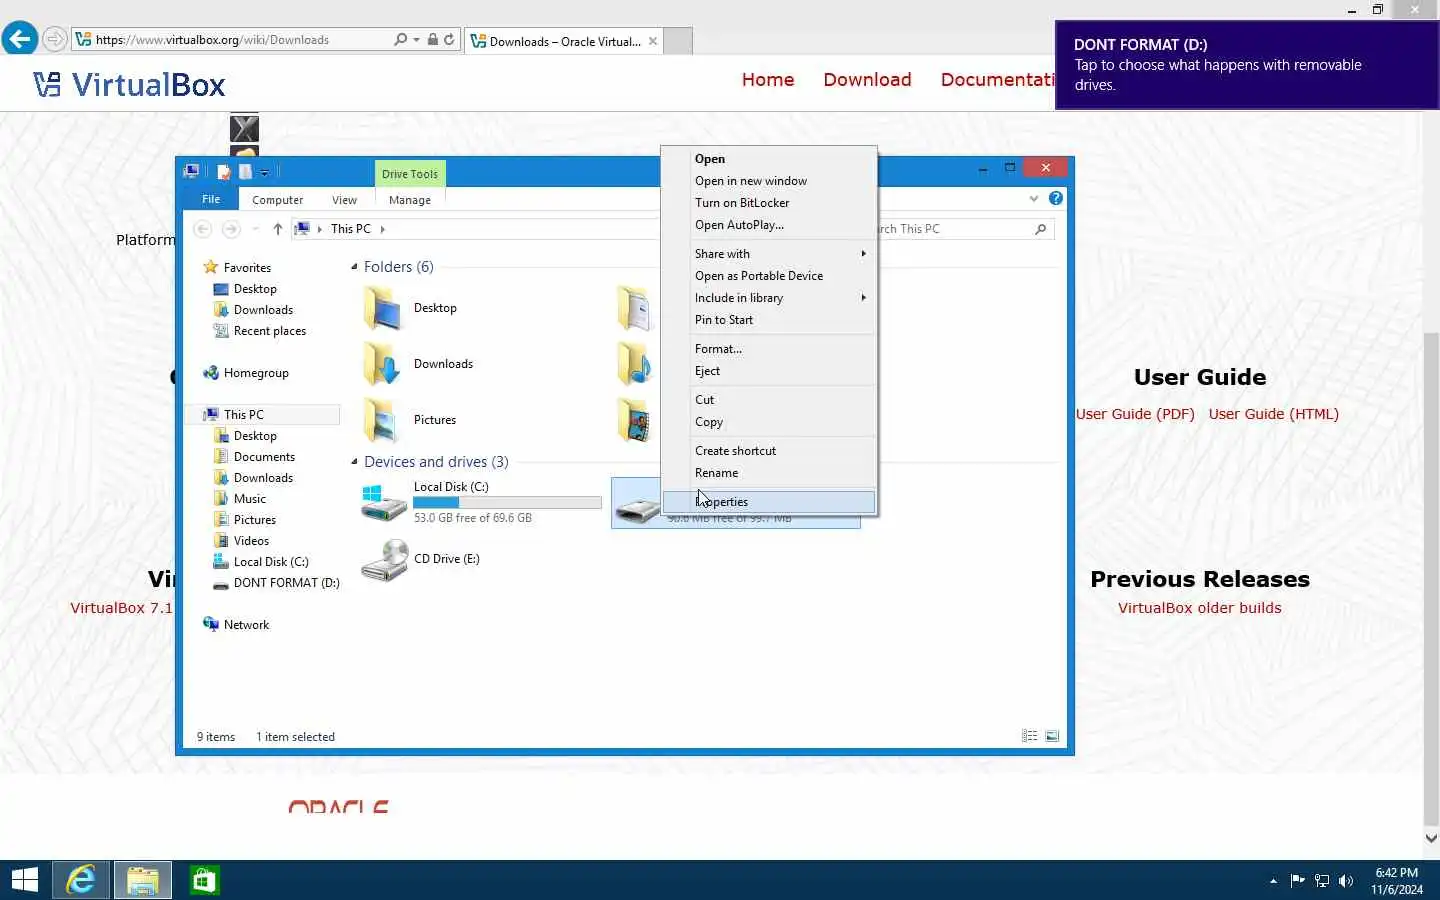Click the Explorer Properties quick-access icon

[x=224, y=172]
